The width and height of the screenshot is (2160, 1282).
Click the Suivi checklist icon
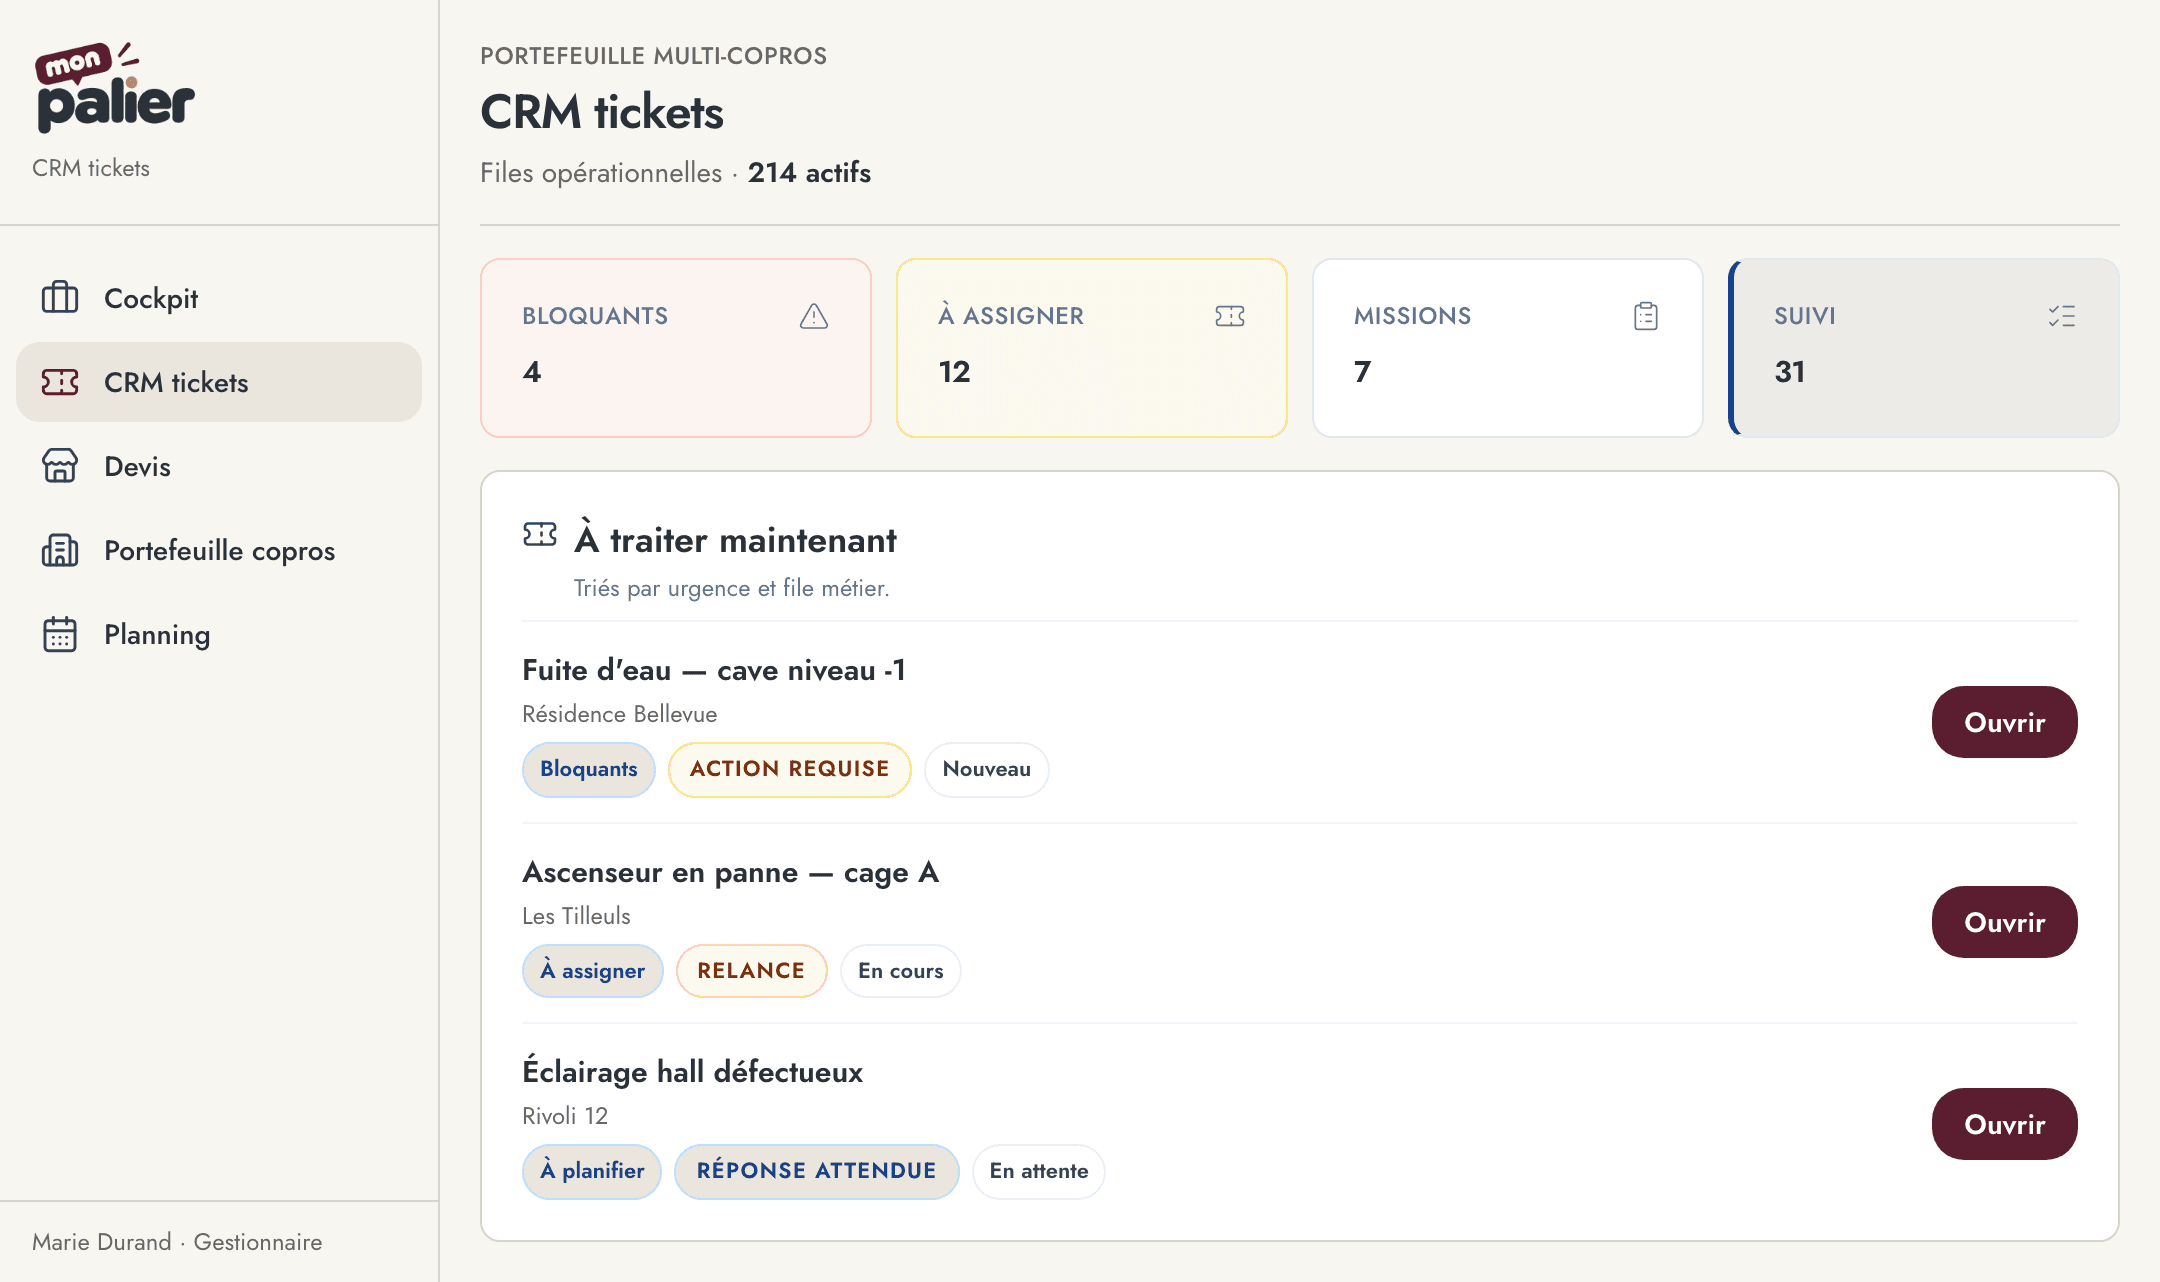tap(2062, 316)
